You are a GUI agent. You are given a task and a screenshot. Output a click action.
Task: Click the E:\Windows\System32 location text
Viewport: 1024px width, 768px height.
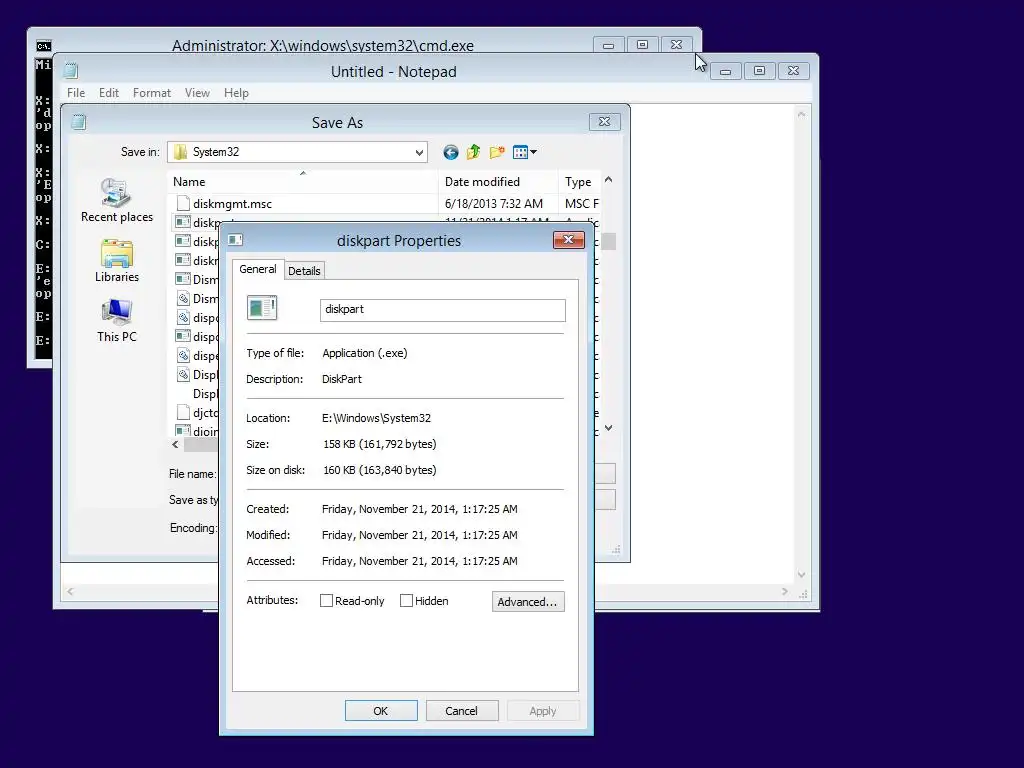point(376,418)
